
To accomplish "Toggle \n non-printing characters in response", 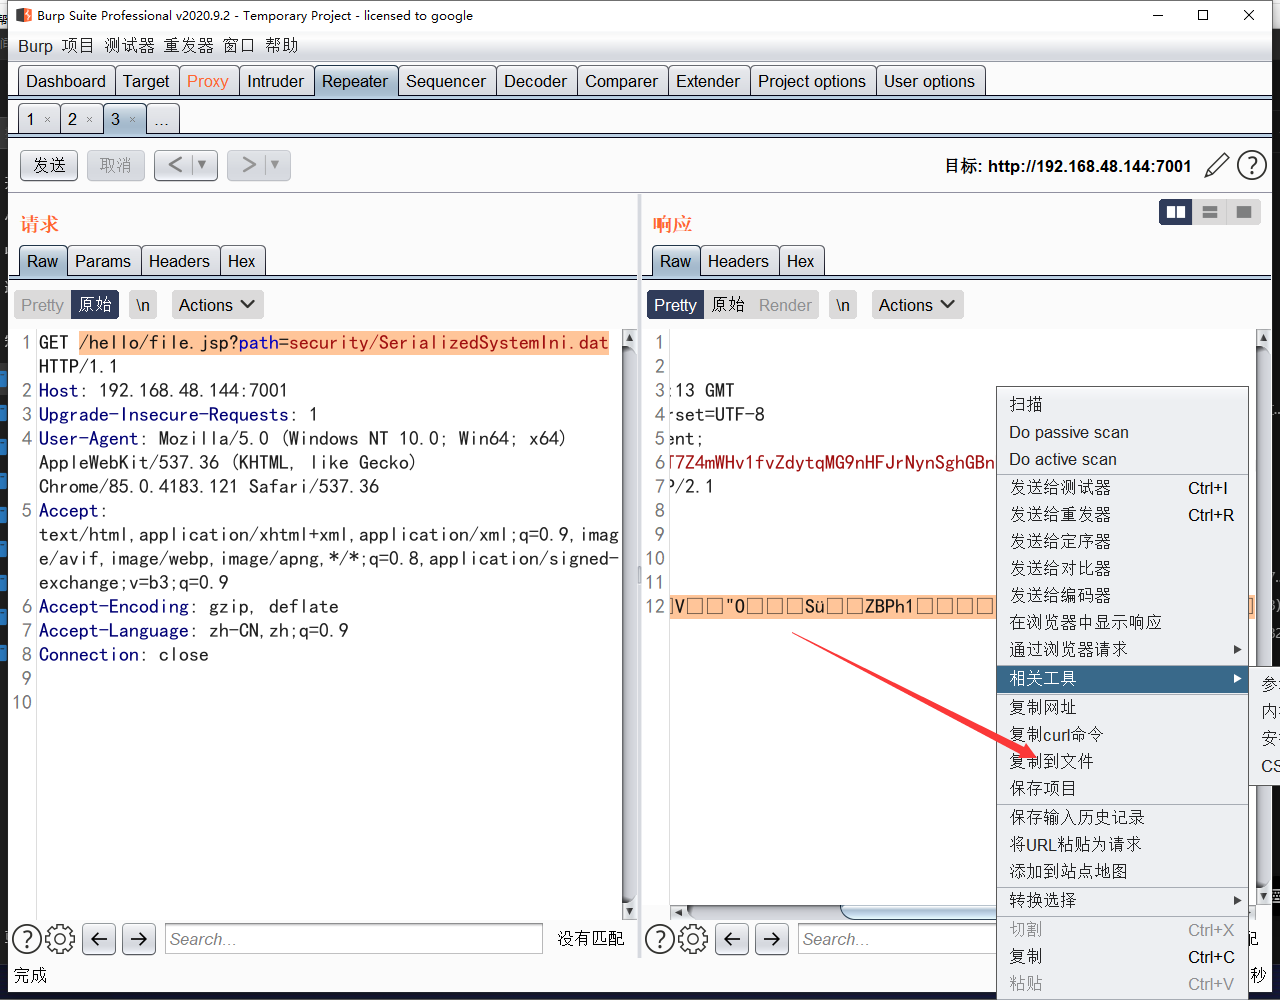I will coord(843,305).
